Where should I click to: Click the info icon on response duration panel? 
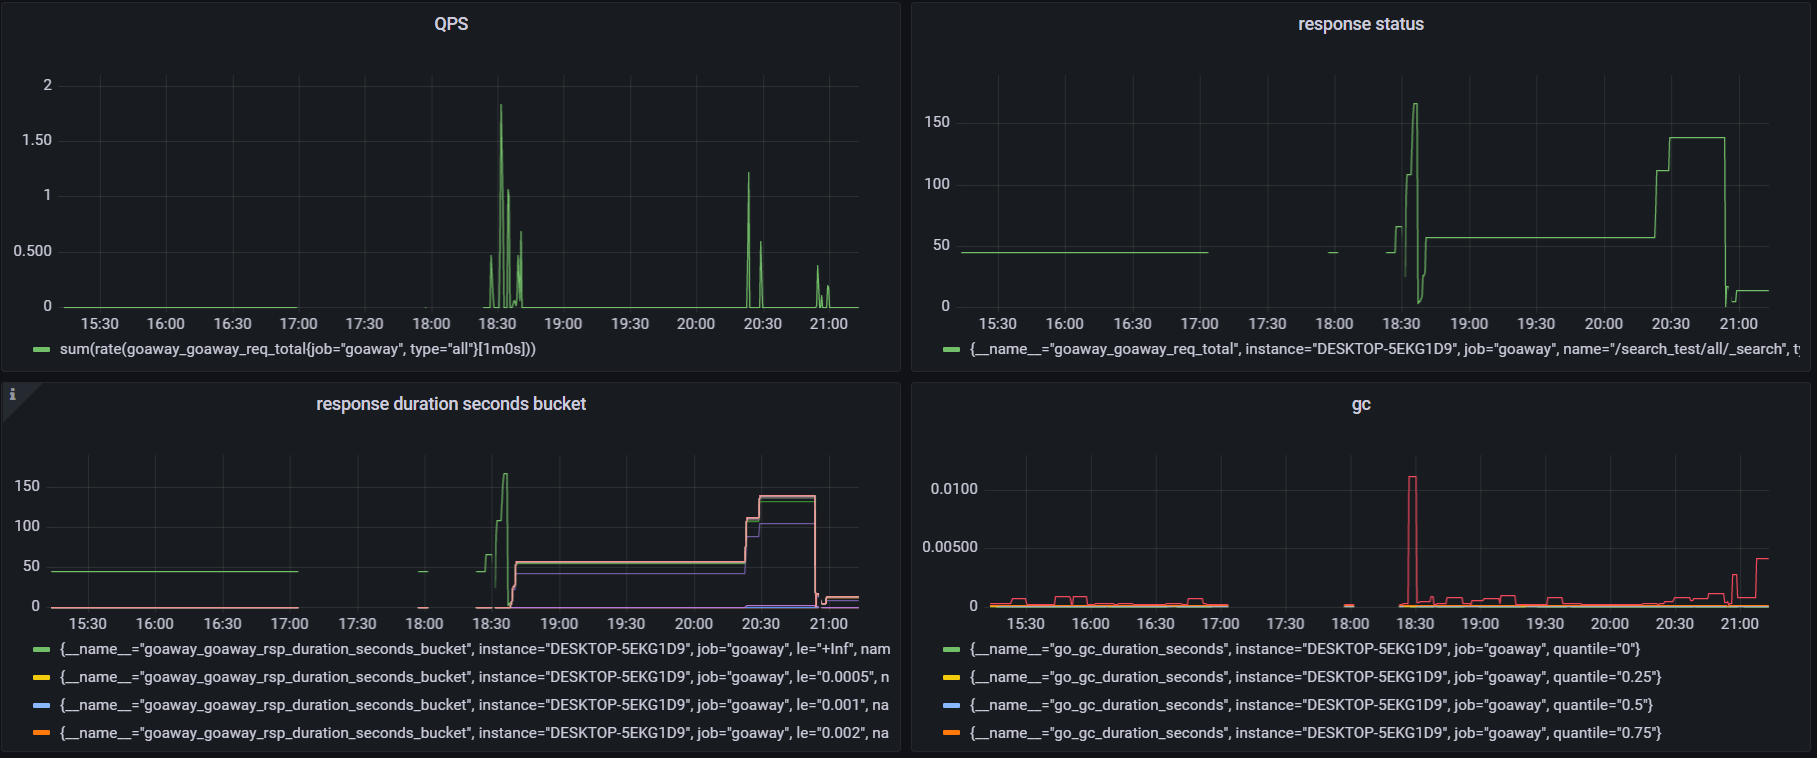12,394
